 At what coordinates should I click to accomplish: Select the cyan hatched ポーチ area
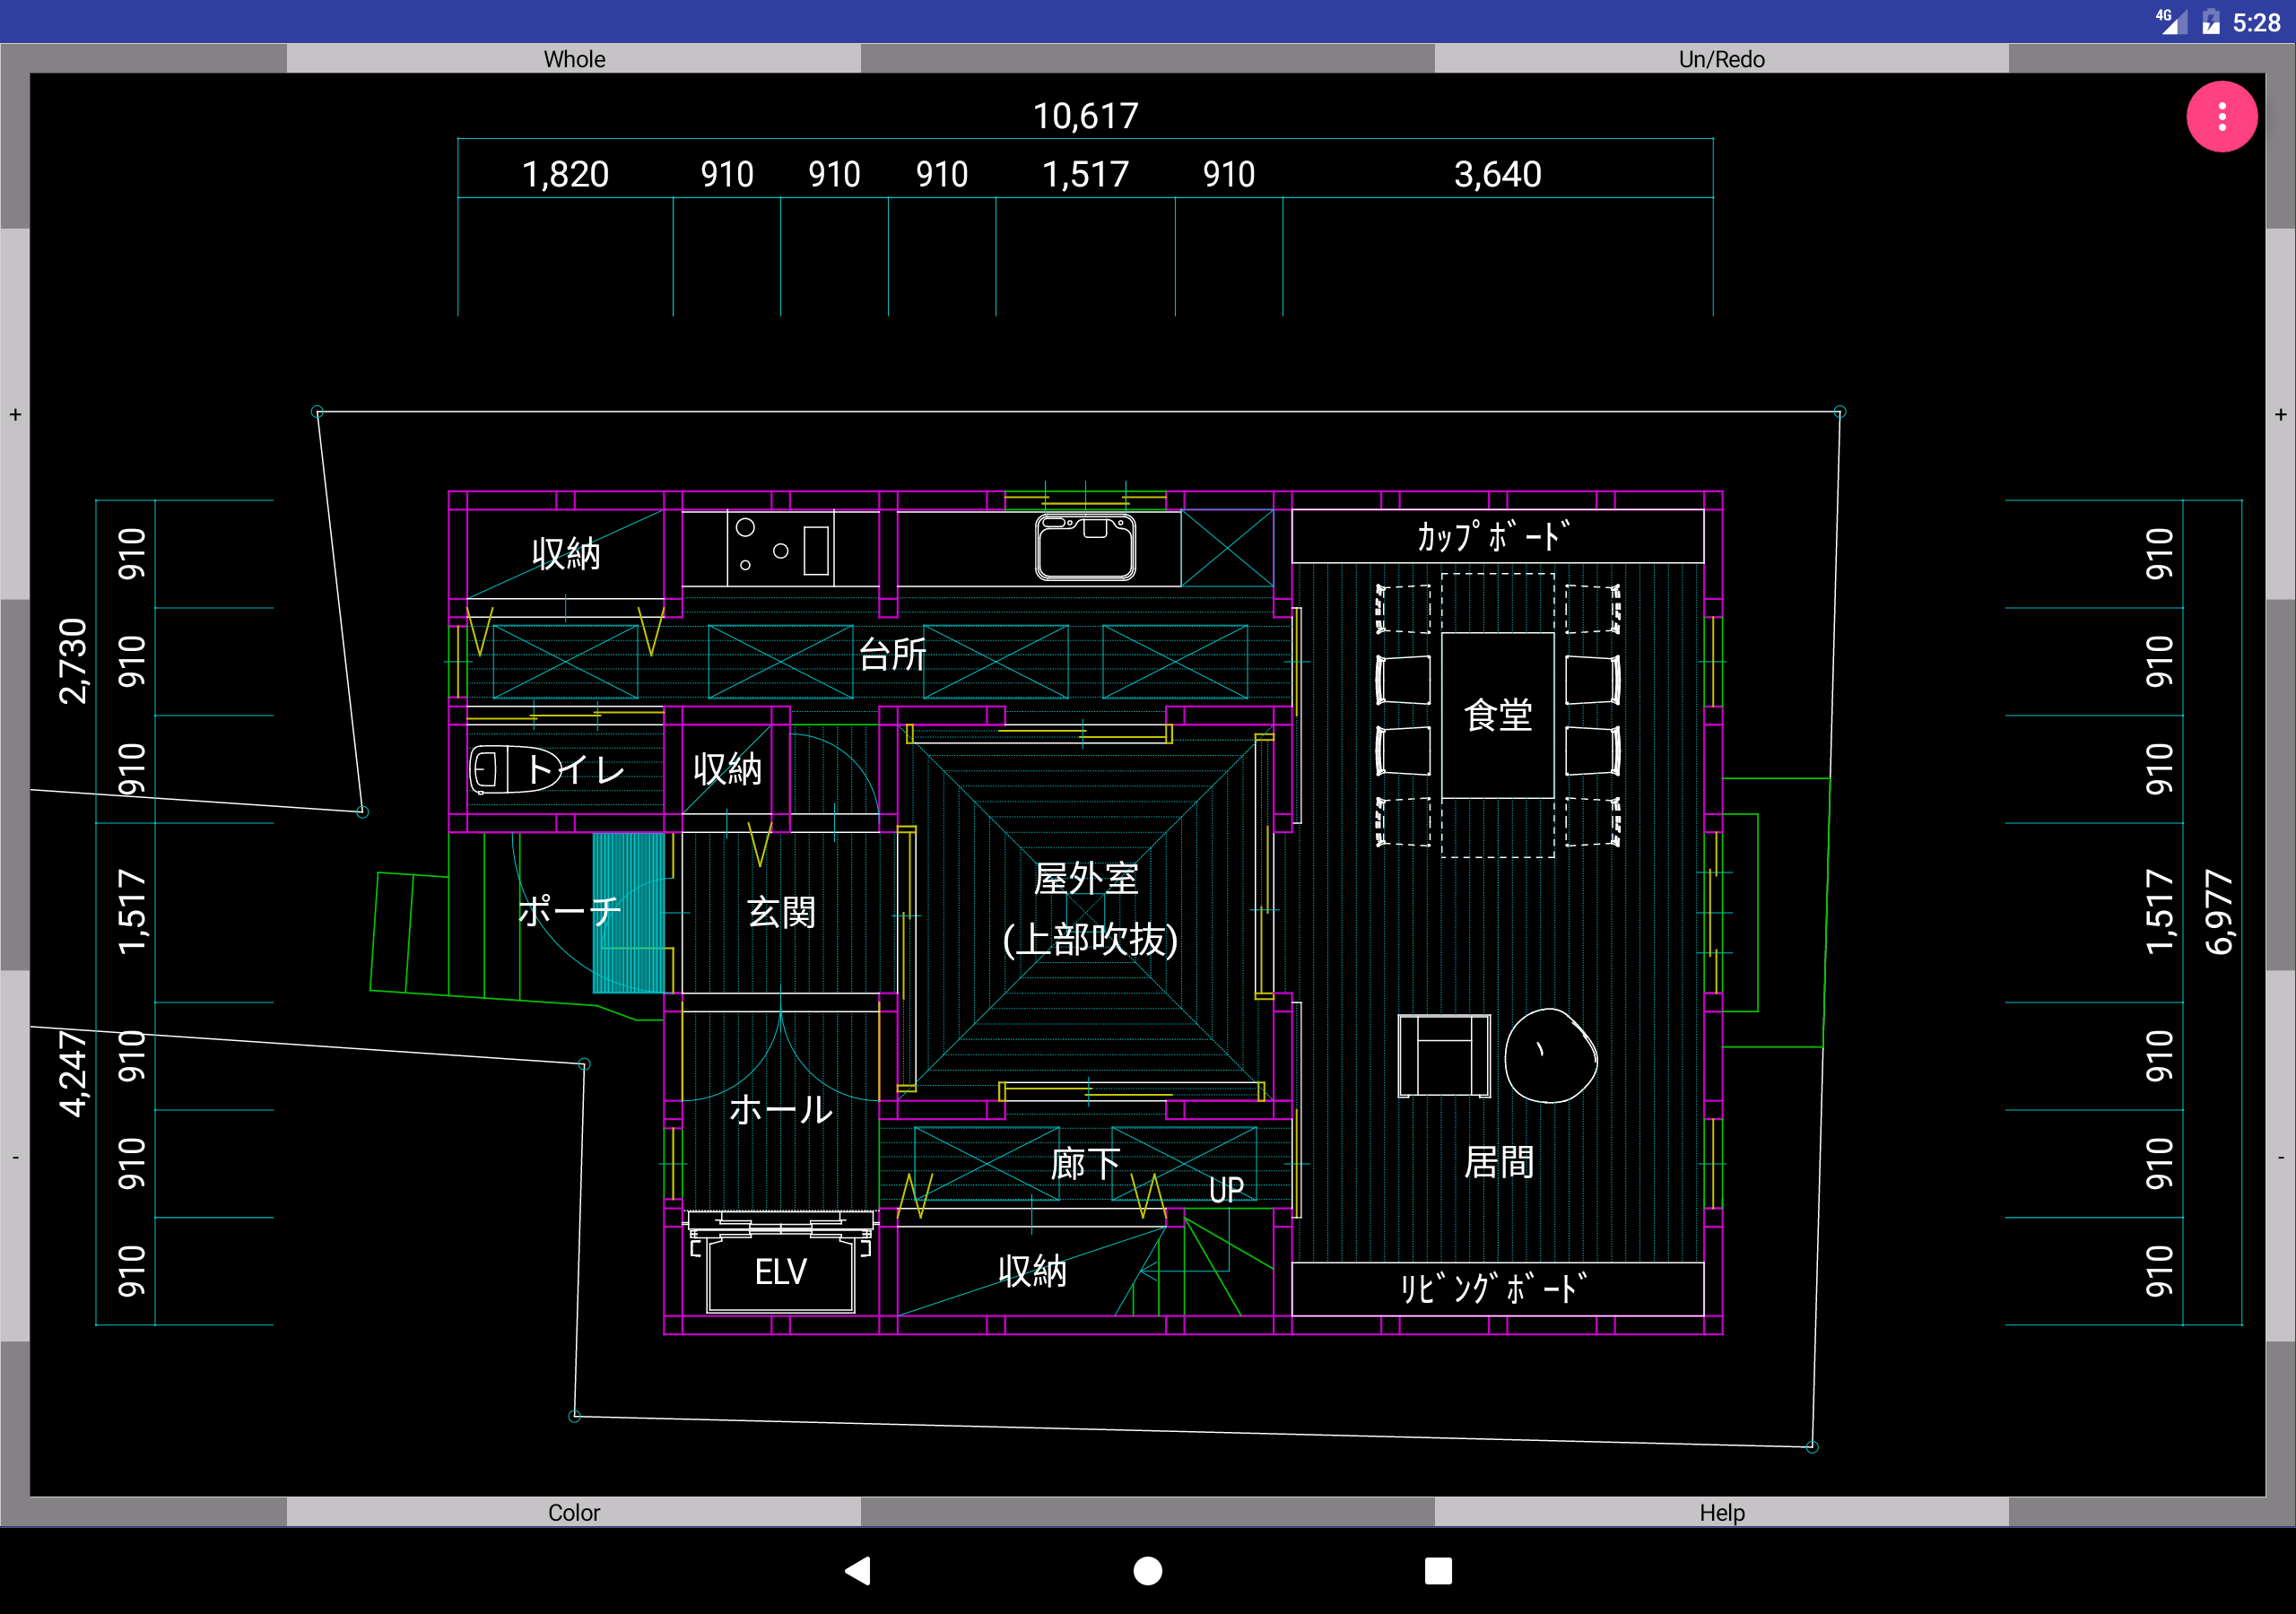coord(628,912)
